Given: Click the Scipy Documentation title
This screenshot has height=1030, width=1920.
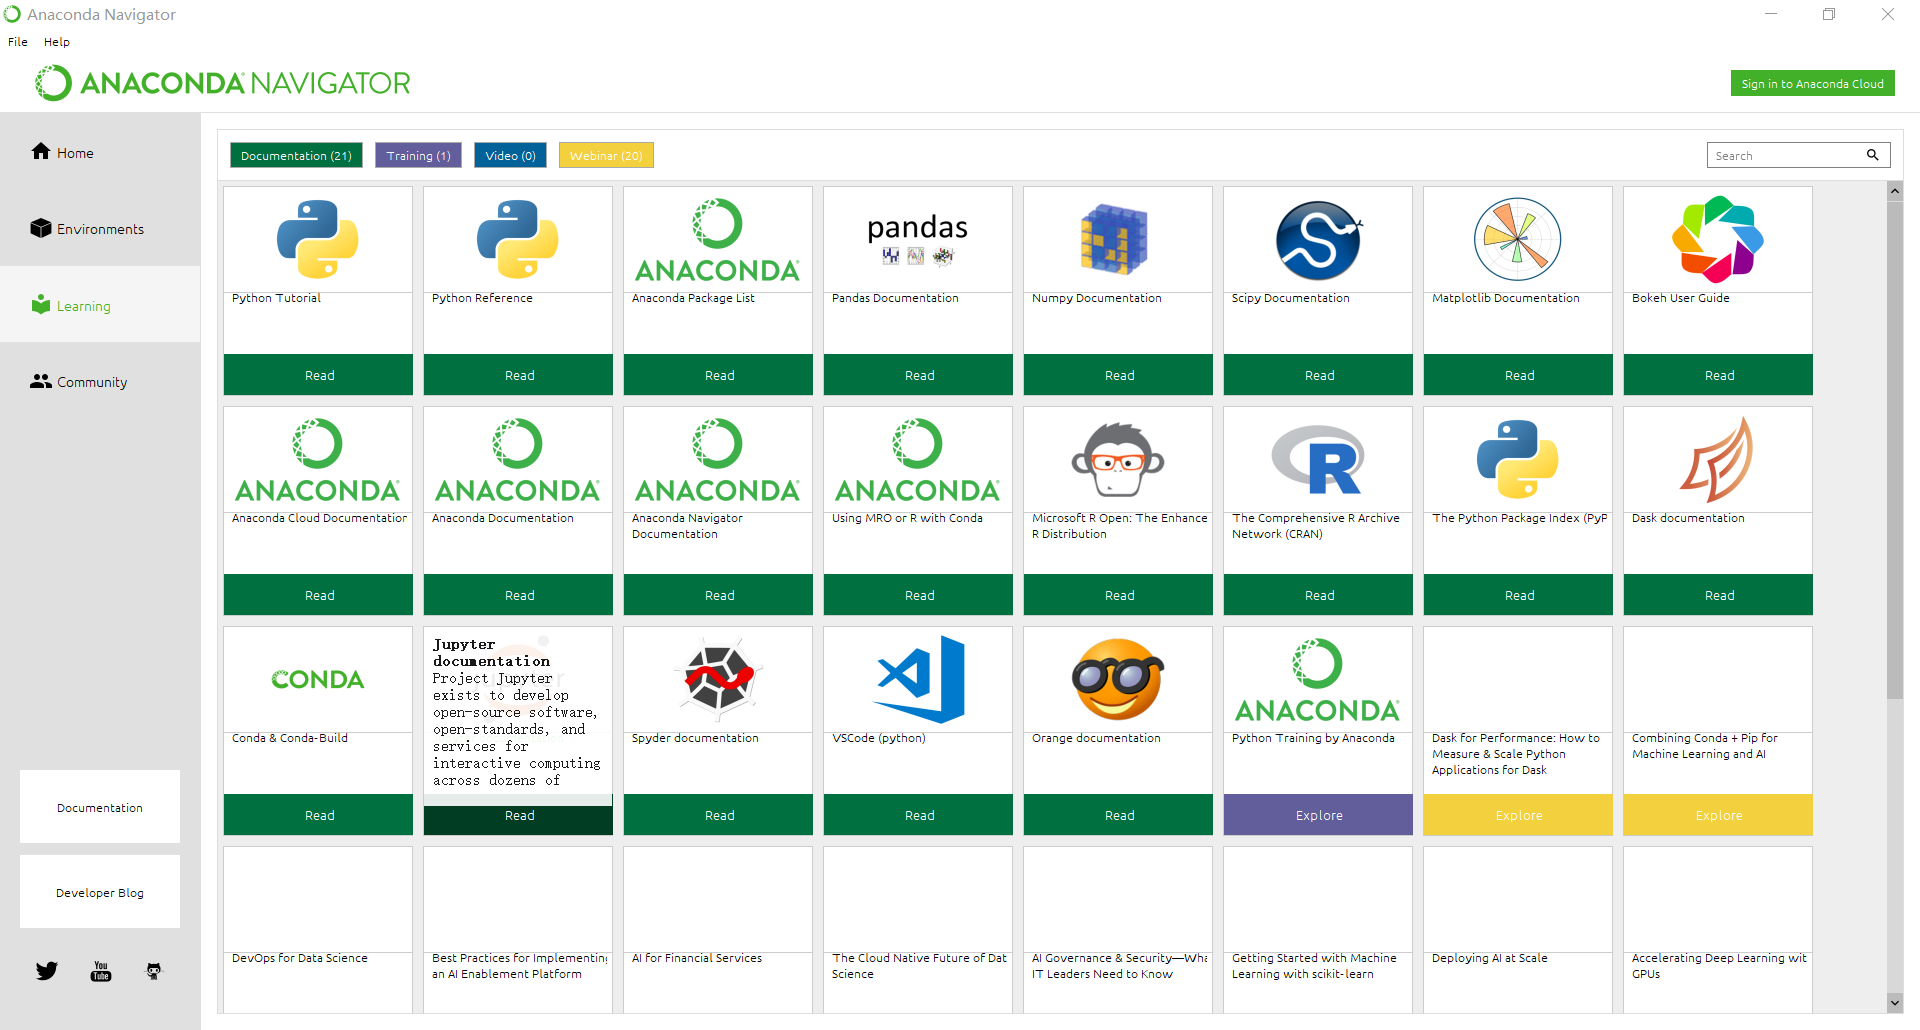Looking at the screenshot, I should pyautogui.click(x=1291, y=298).
